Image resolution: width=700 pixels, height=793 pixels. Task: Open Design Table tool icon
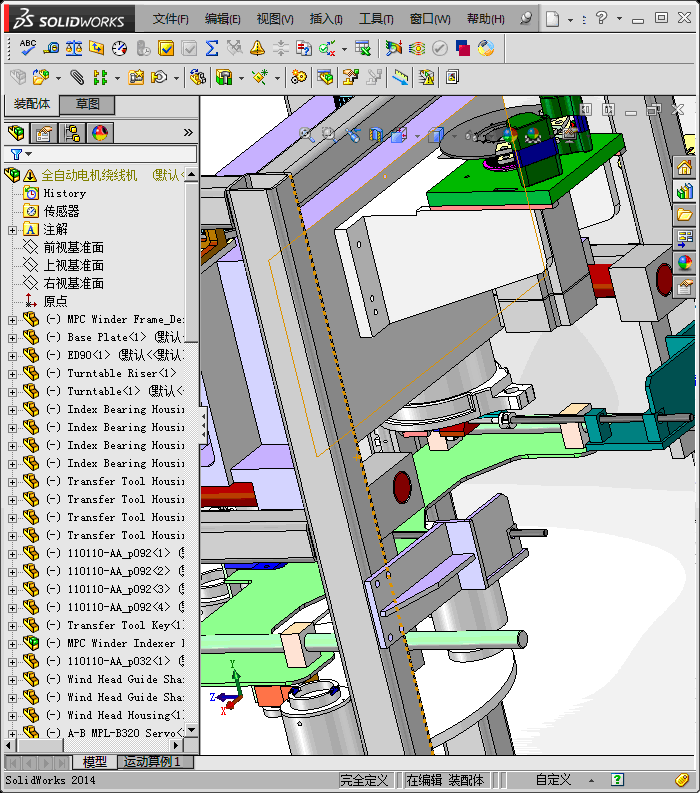[x=363, y=48]
